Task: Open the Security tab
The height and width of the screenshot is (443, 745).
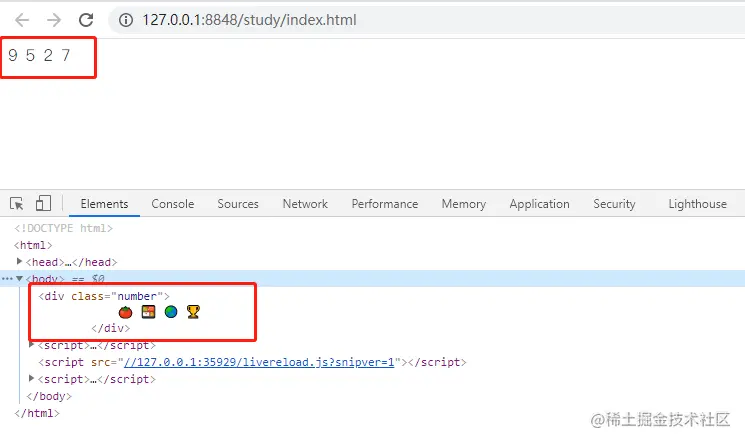Action: coord(614,204)
